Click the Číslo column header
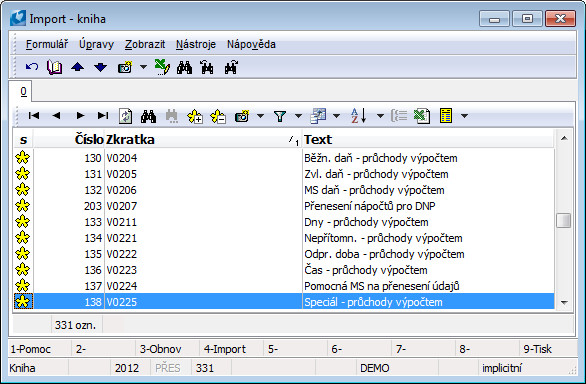The height and width of the screenshot is (384, 586). click(x=69, y=139)
